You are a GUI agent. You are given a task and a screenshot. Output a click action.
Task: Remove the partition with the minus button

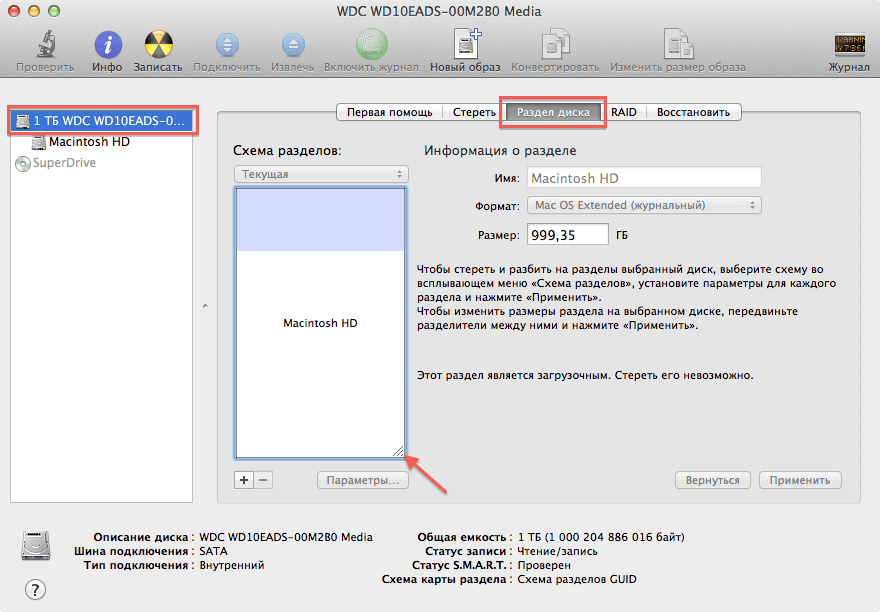point(263,480)
